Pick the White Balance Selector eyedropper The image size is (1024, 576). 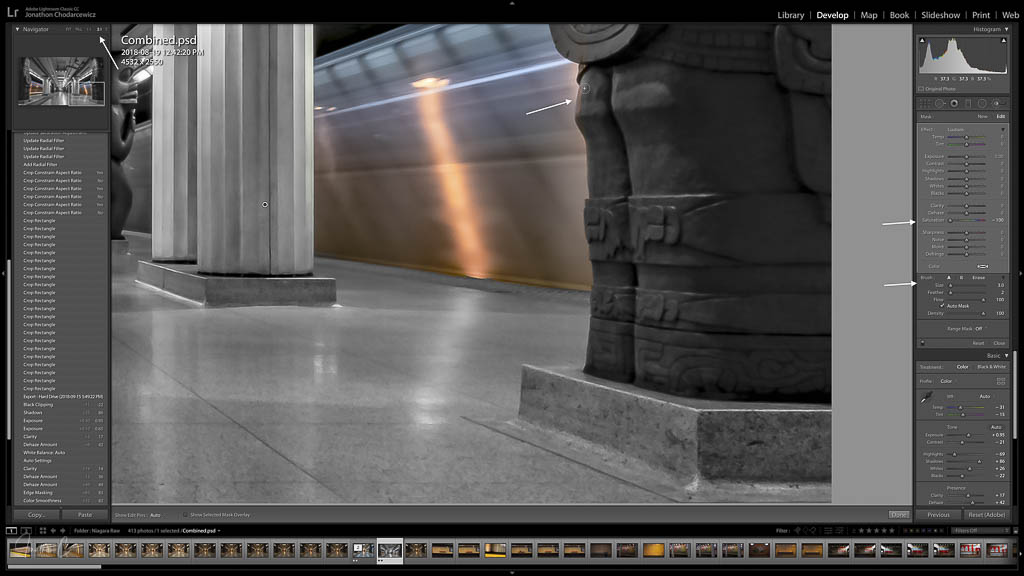pyautogui.click(x=926, y=399)
